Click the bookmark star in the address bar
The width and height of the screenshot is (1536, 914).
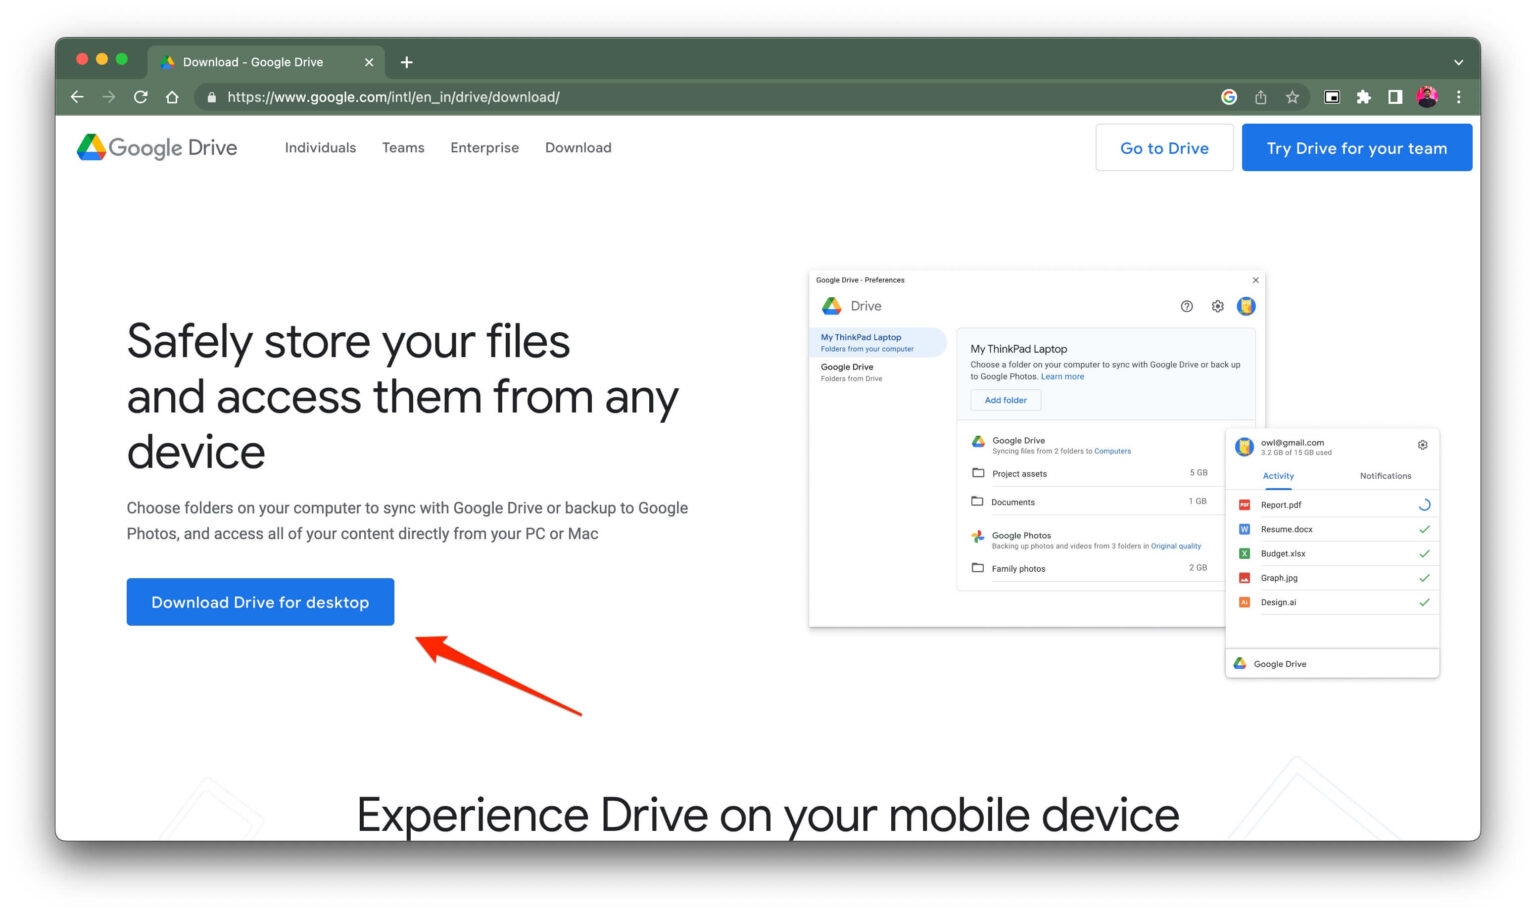[1293, 97]
